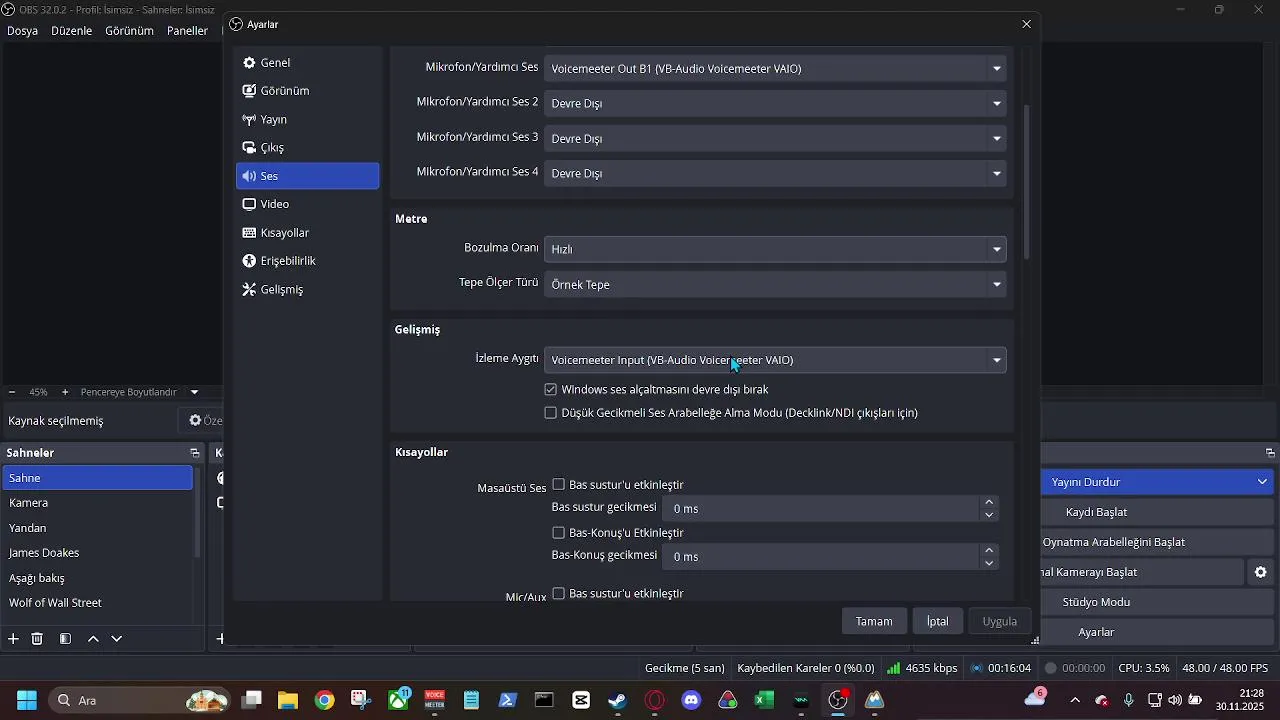Open Windows Start menu

(x=27, y=700)
